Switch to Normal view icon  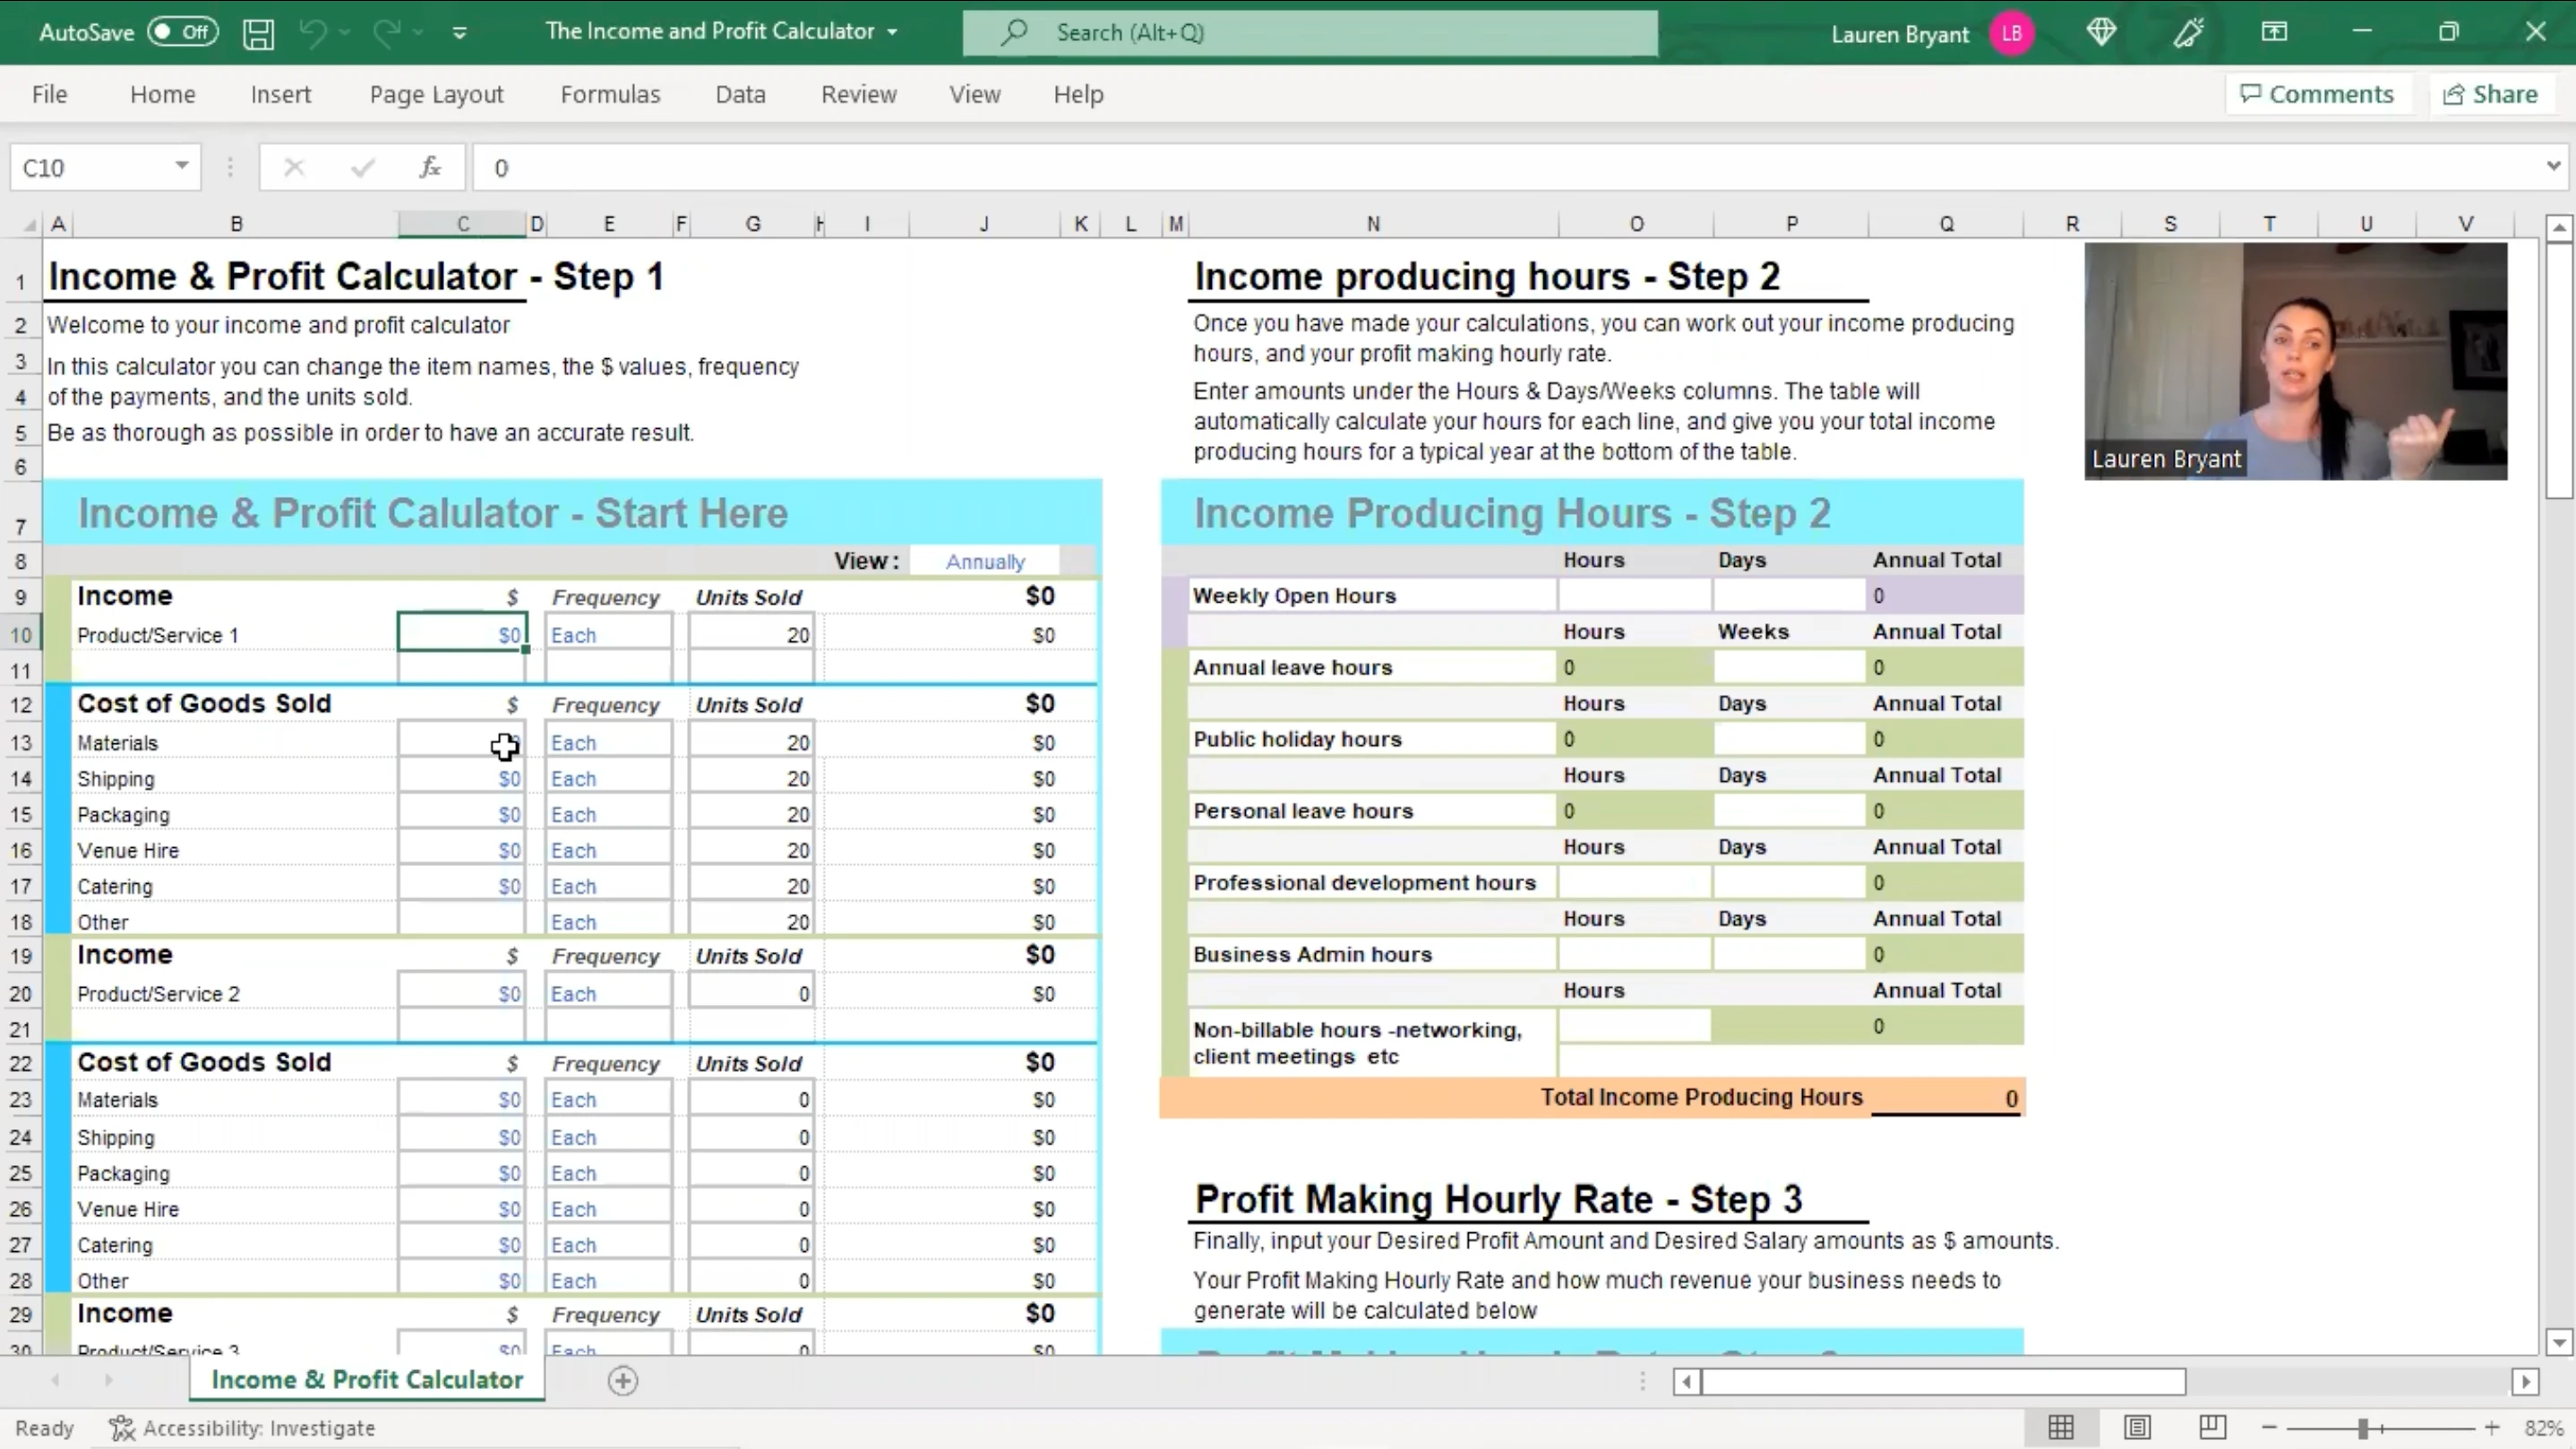click(2061, 1427)
